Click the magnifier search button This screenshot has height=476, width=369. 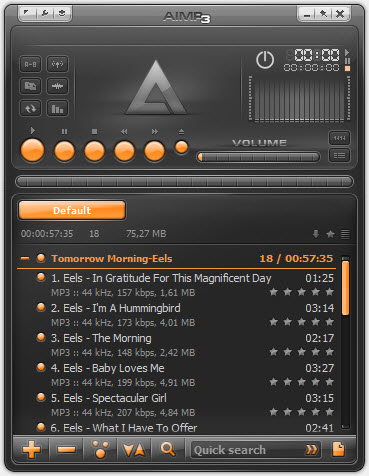[168, 450]
